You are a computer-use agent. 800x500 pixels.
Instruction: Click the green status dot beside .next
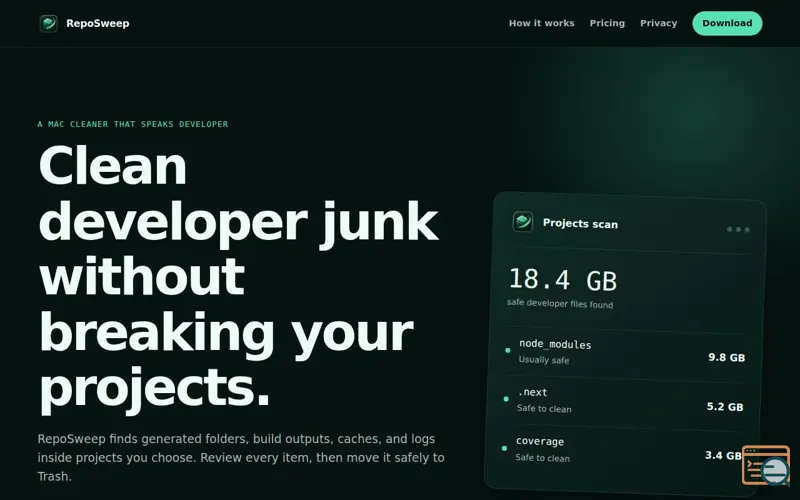click(506, 399)
